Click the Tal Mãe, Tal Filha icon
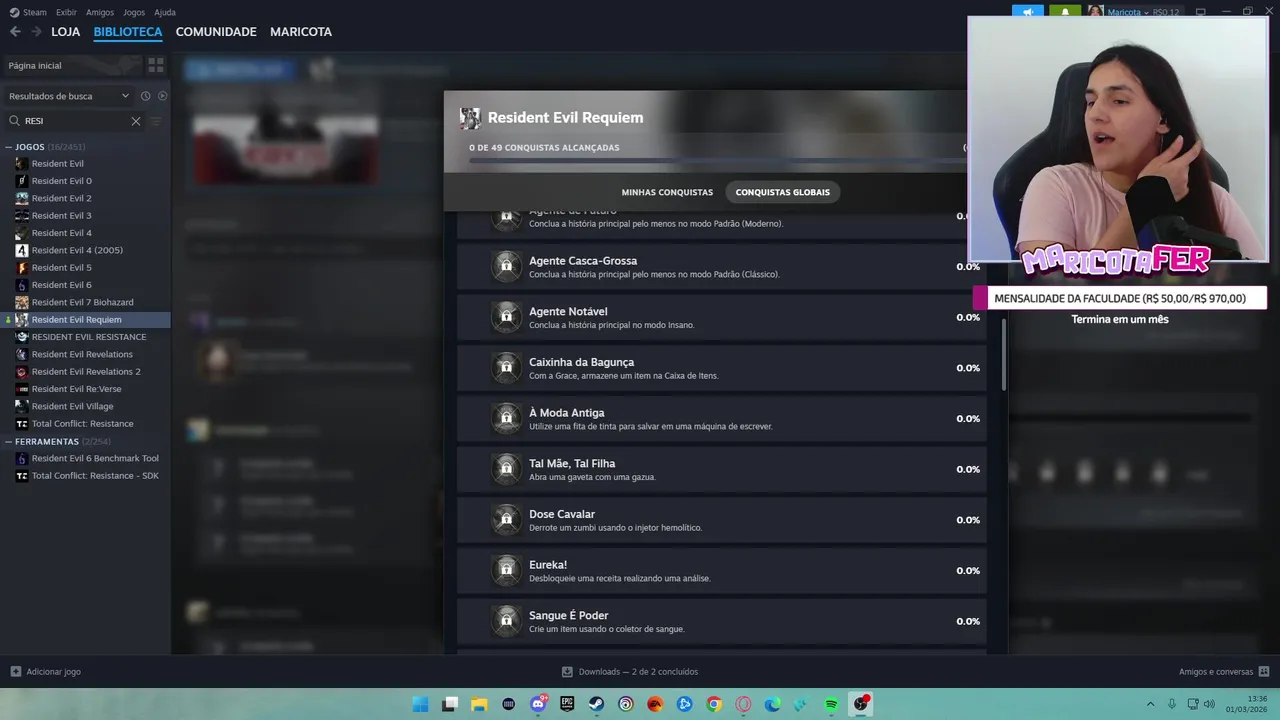The height and width of the screenshot is (720, 1280). click(x=506, y=469)
